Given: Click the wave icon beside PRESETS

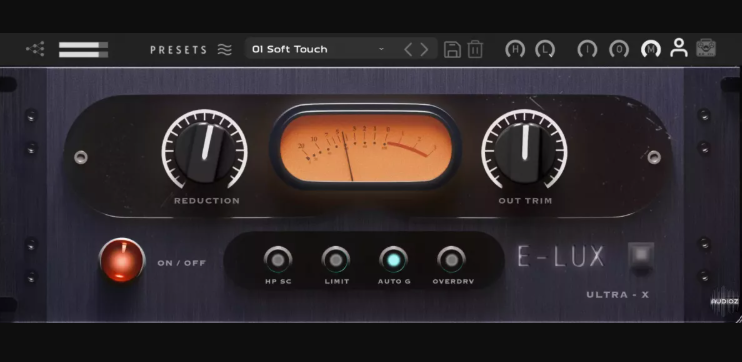Looking at the screenshot, I should (x=225, y=49).
